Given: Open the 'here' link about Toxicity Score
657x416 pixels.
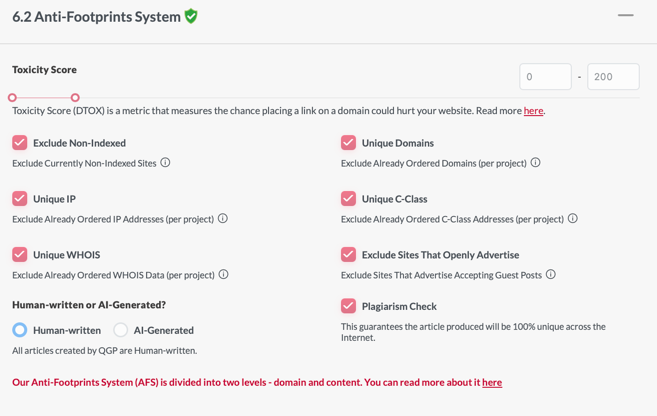Looking at the screenshot, I should tap(533, 111).
